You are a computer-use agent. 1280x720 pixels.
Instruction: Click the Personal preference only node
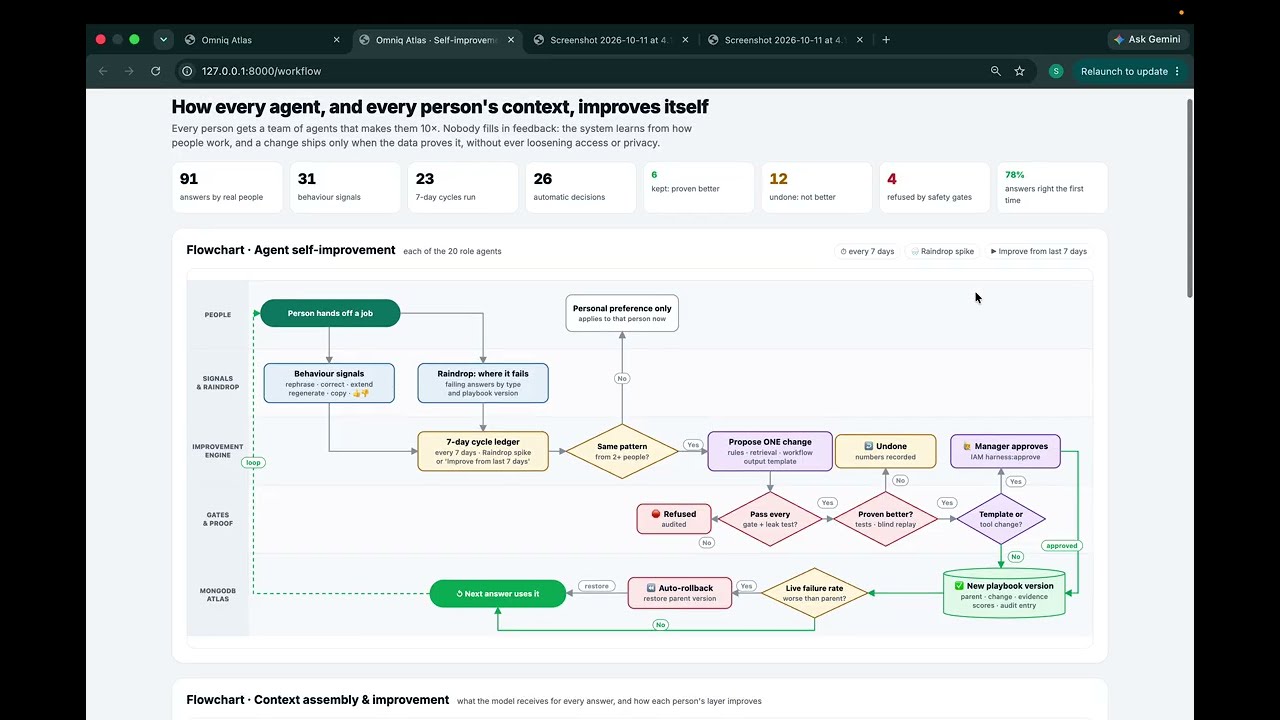pos(622,313)
